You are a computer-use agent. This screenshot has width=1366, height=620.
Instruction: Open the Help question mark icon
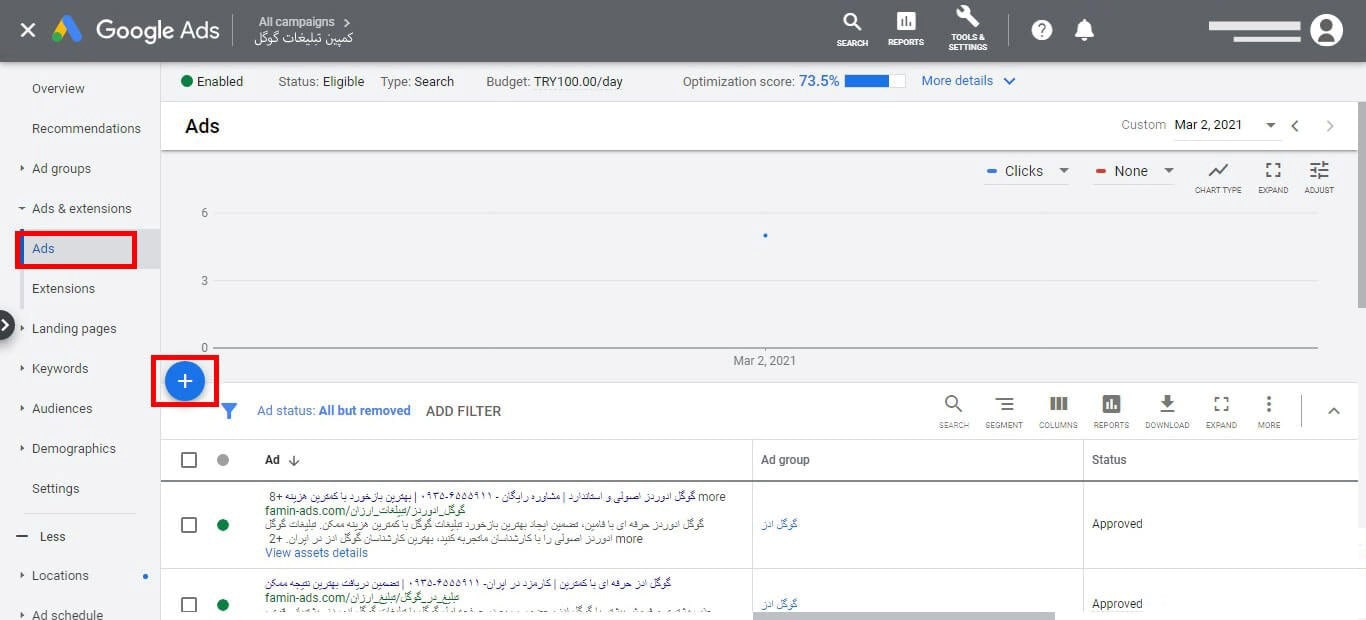(x=1042, y=30)
